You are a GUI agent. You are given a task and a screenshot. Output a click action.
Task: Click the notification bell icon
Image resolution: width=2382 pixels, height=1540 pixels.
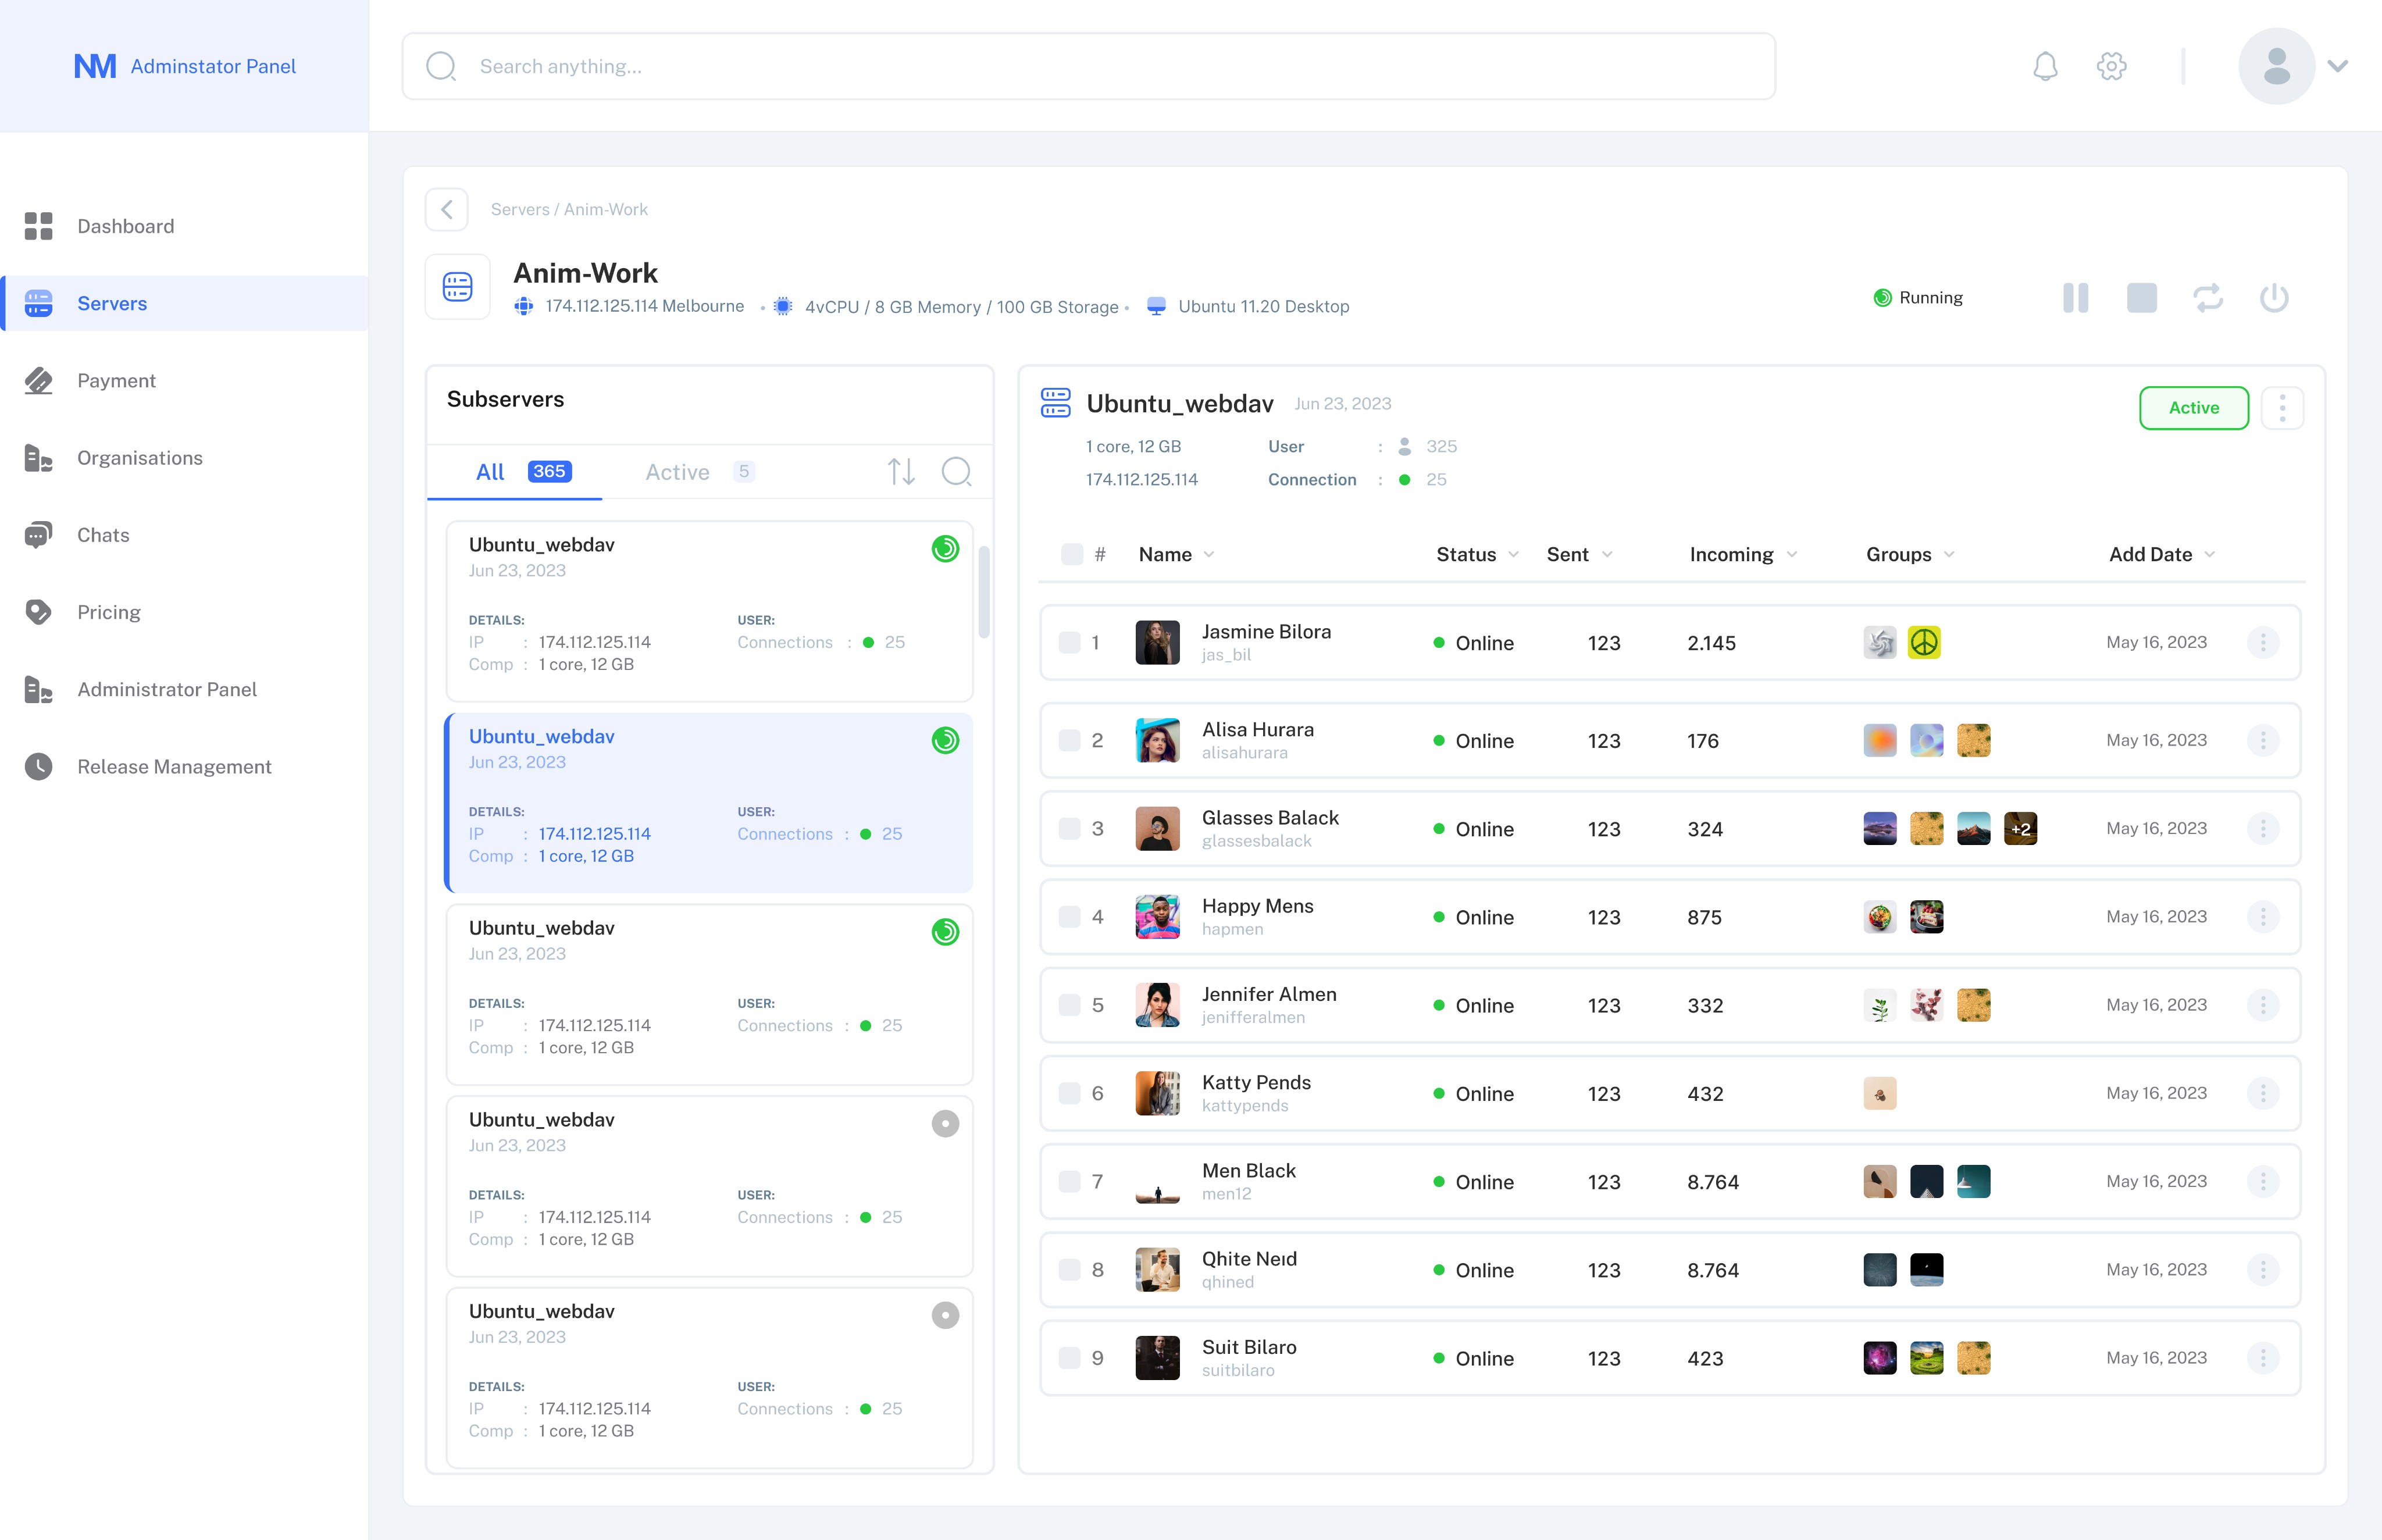[2045, 66]
